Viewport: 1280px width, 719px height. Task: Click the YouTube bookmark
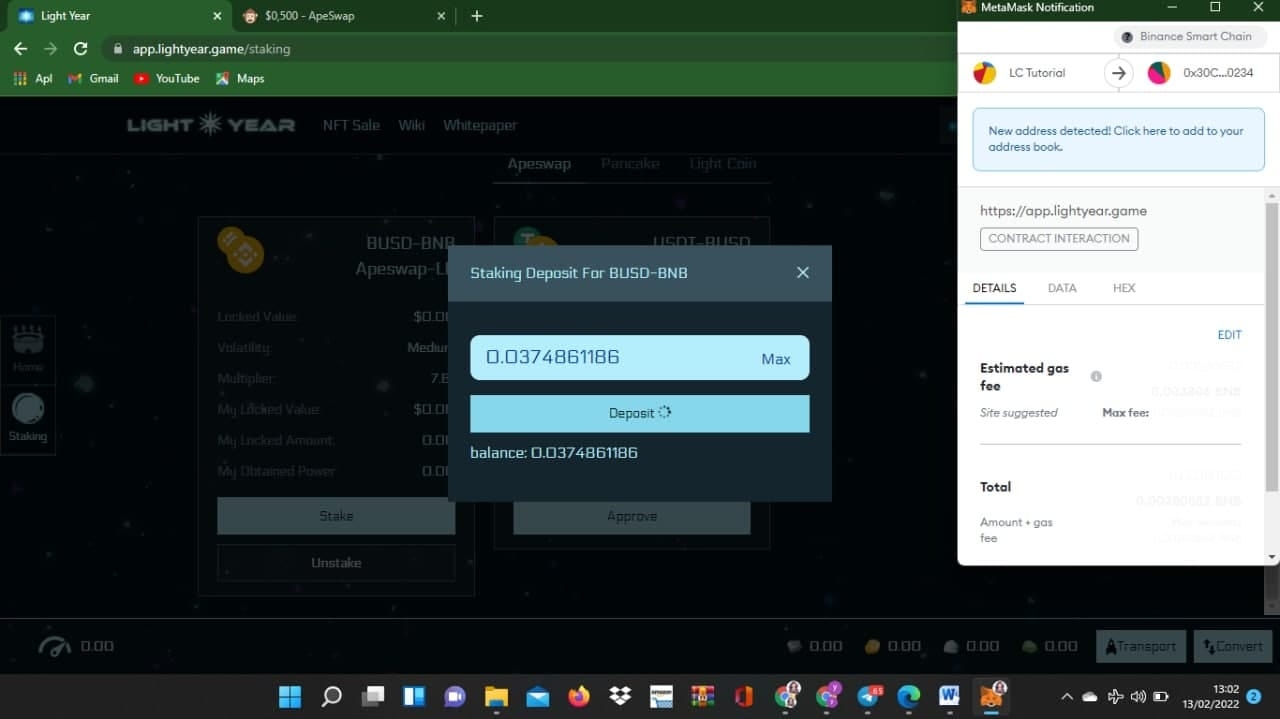pyautogui.click(x=167, y=78)
